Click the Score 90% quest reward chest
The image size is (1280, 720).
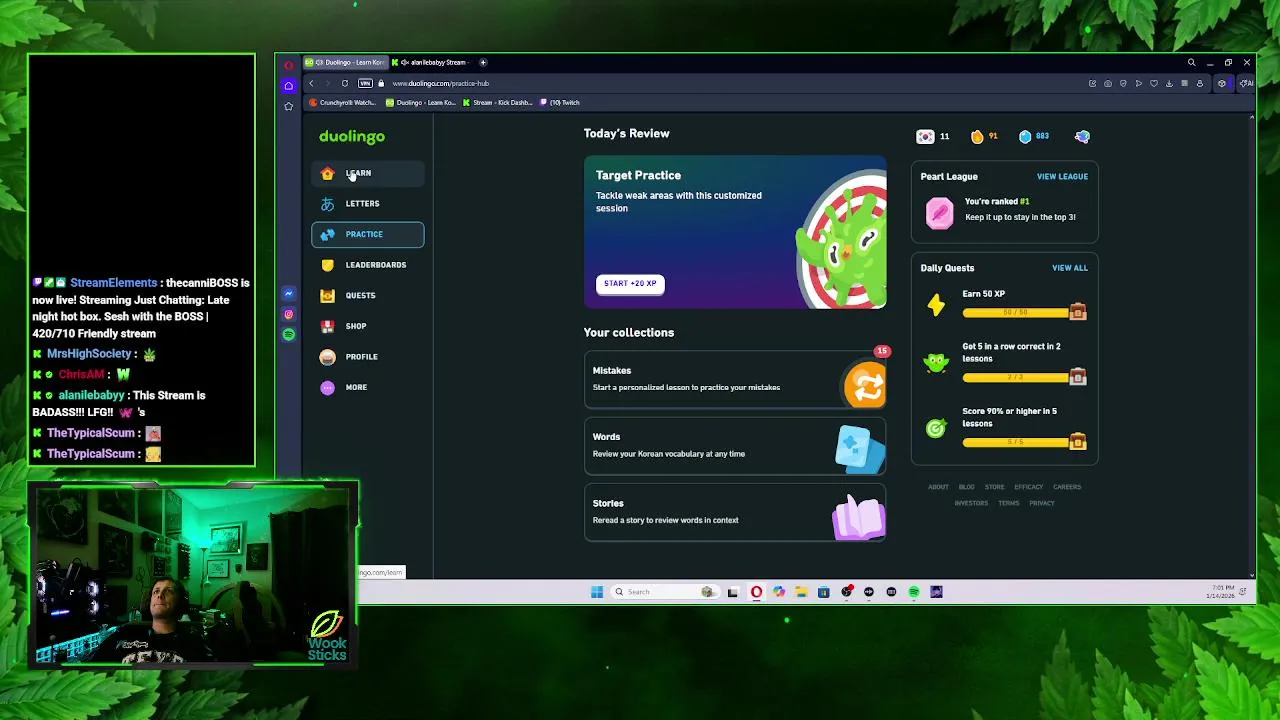(1077, 441)
